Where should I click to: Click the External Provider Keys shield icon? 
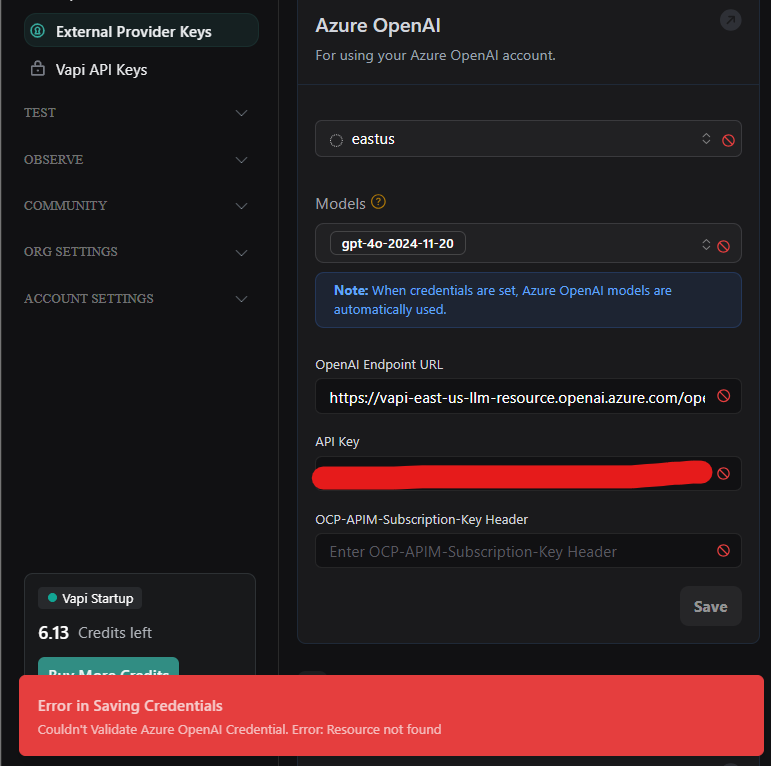37,31
